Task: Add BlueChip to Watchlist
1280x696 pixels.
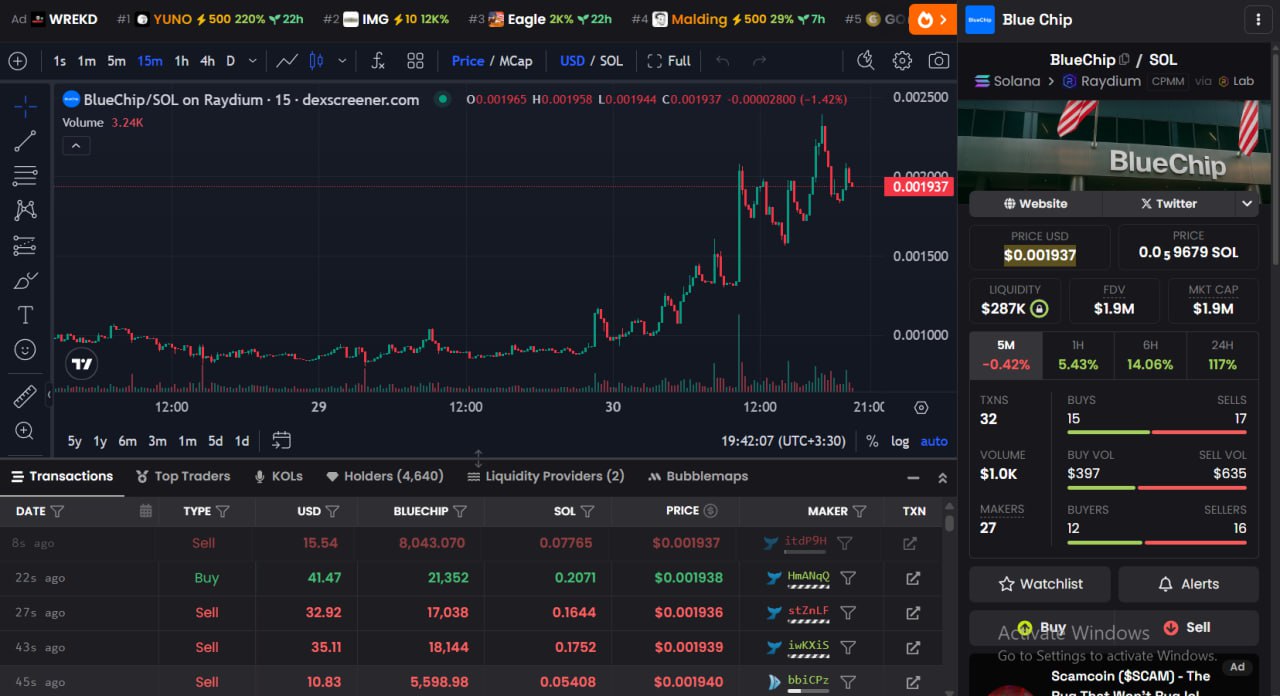Action: tap(1040, 584)
